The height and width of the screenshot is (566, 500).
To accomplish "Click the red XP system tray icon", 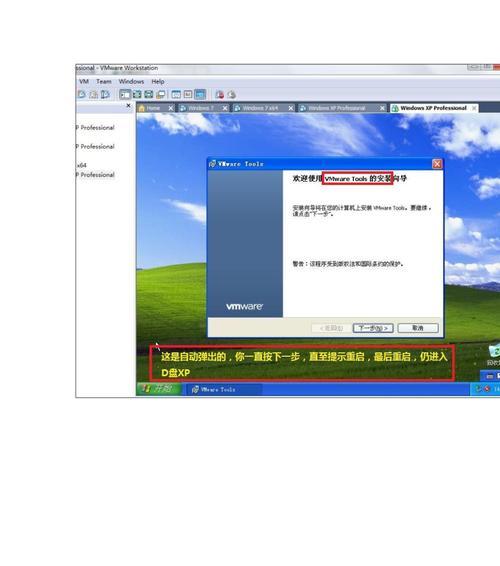I will point(487,389).
